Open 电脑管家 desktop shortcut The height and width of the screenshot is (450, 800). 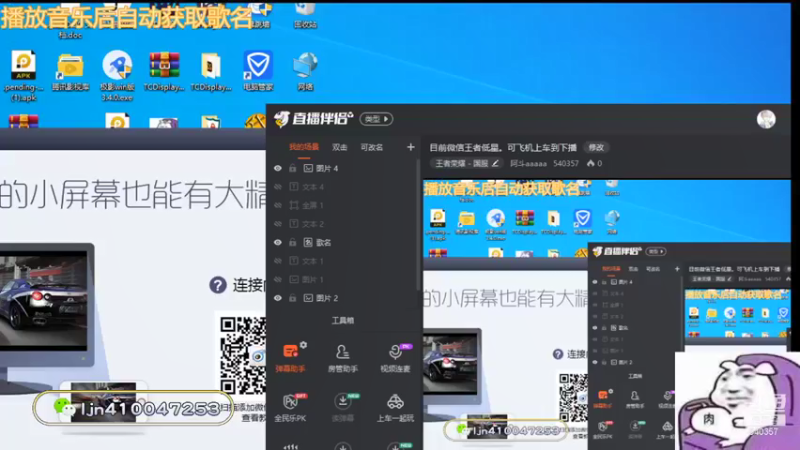click(258, 71)
